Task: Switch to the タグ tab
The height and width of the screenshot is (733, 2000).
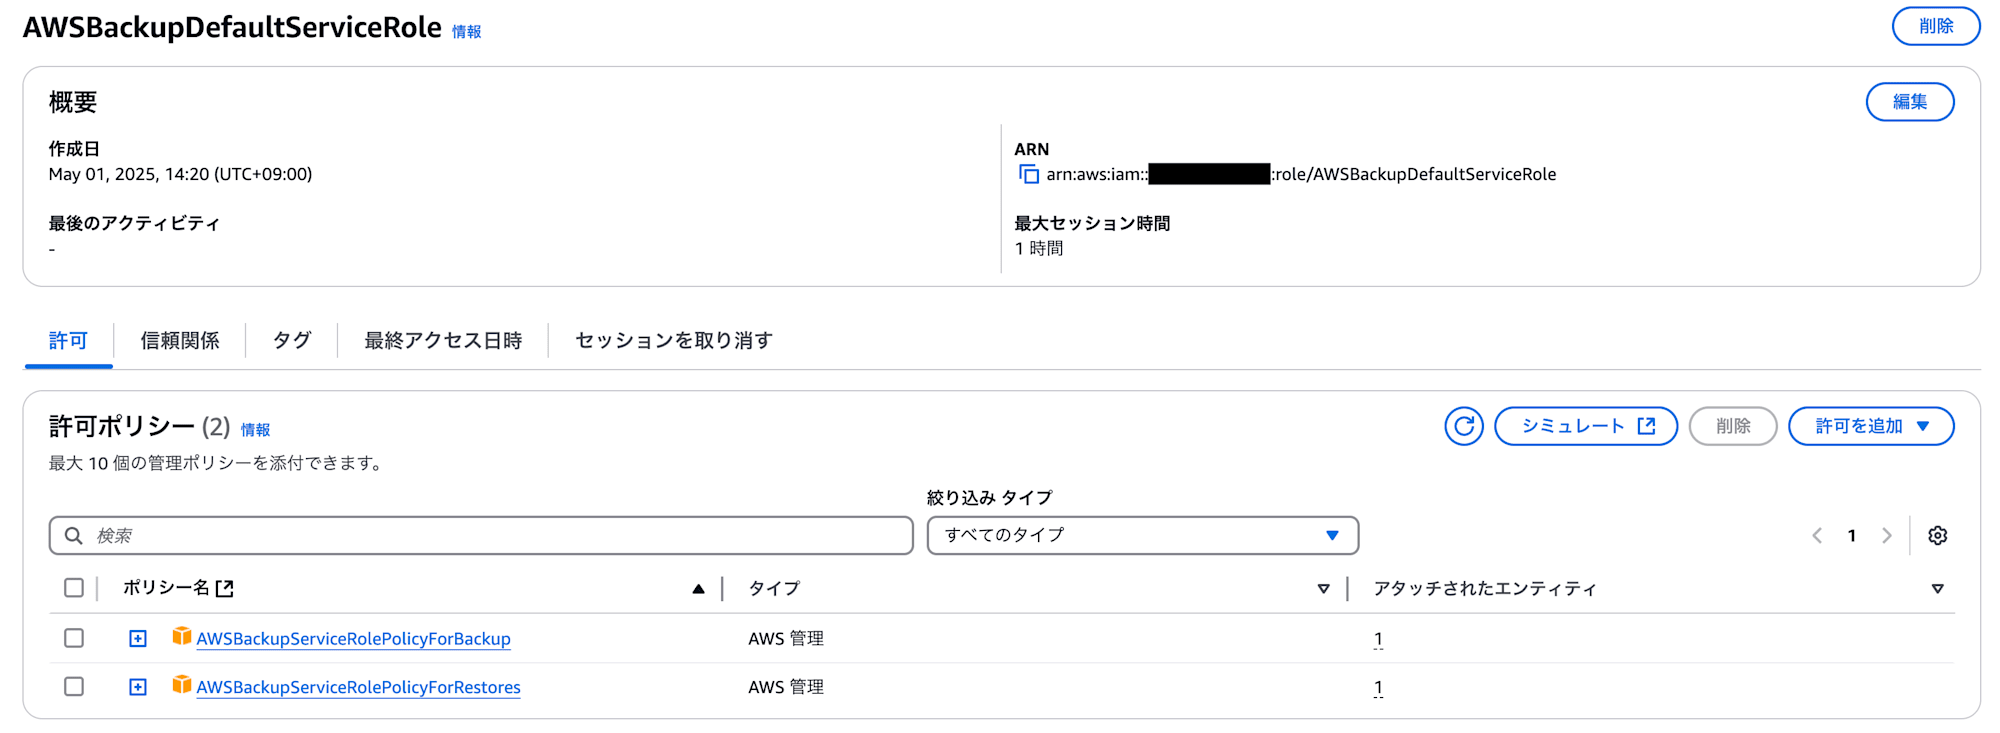Action: (291, 341)
